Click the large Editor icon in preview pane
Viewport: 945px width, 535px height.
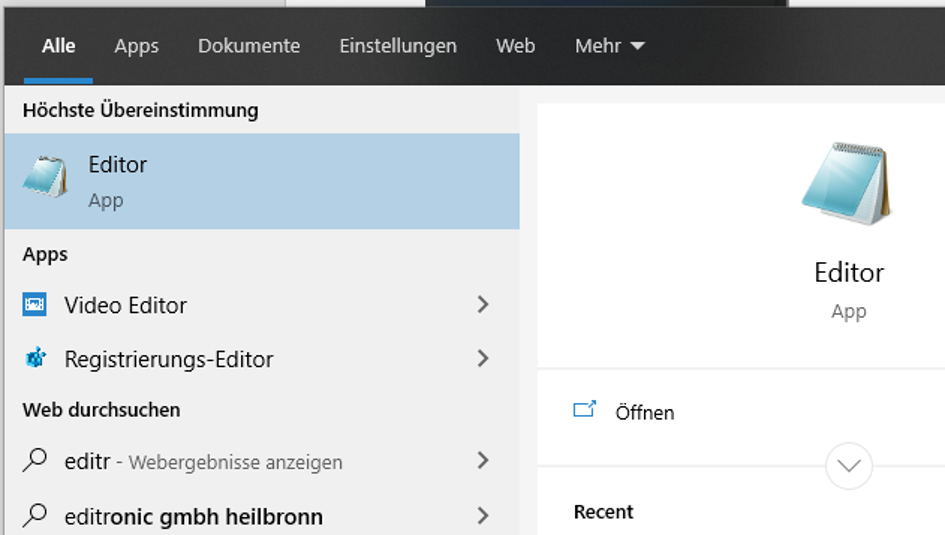[848, 185]
